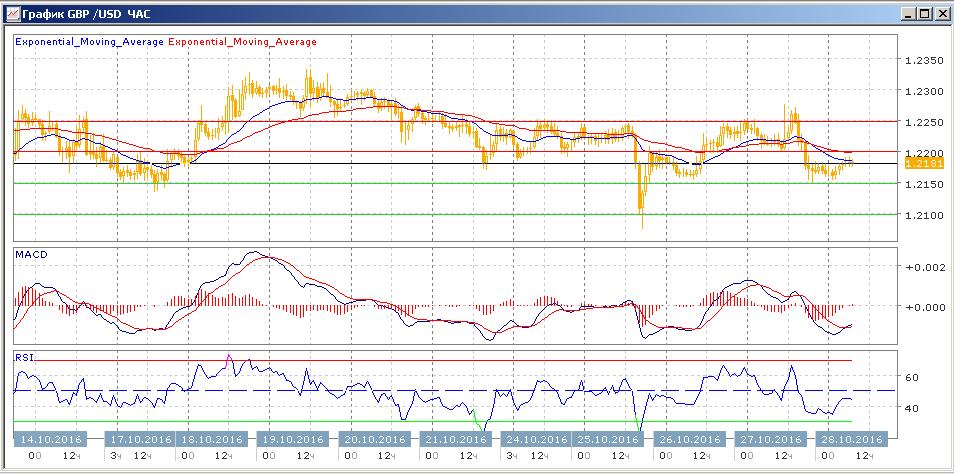This screenshot has height=475, width=956.
Task: Select the blue Exponential_Moving_Average legend label
Action: click(x=90, y=42)
